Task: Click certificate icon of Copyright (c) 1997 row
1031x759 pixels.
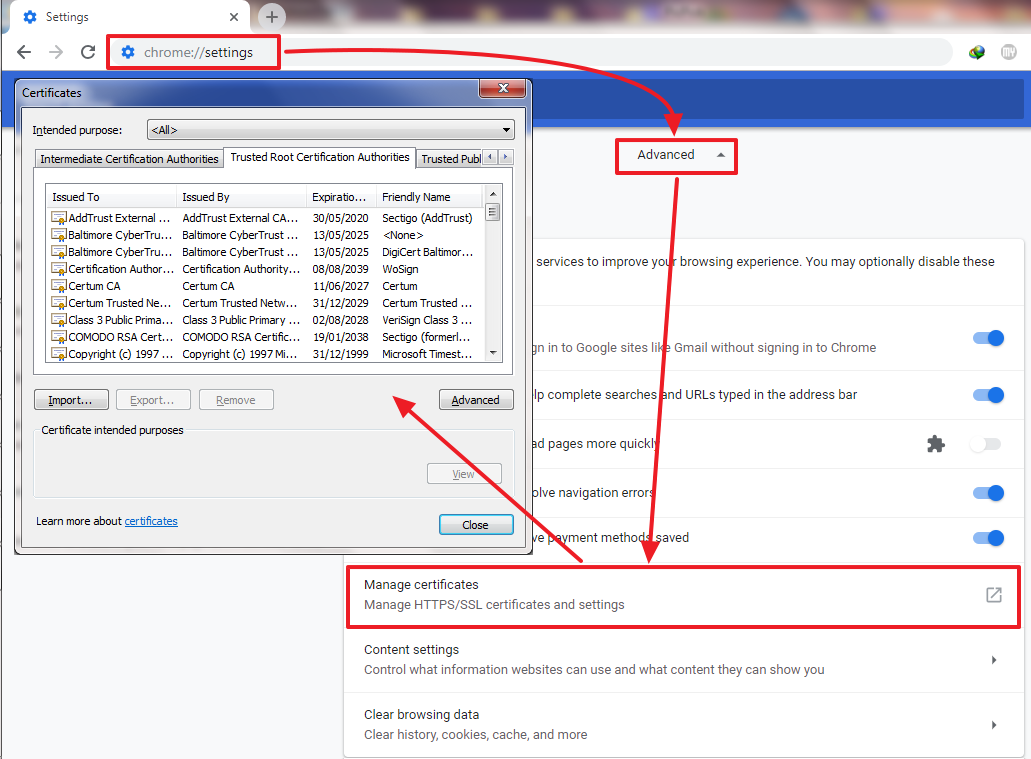Action: pyautogui.click(x=59, y=354)
